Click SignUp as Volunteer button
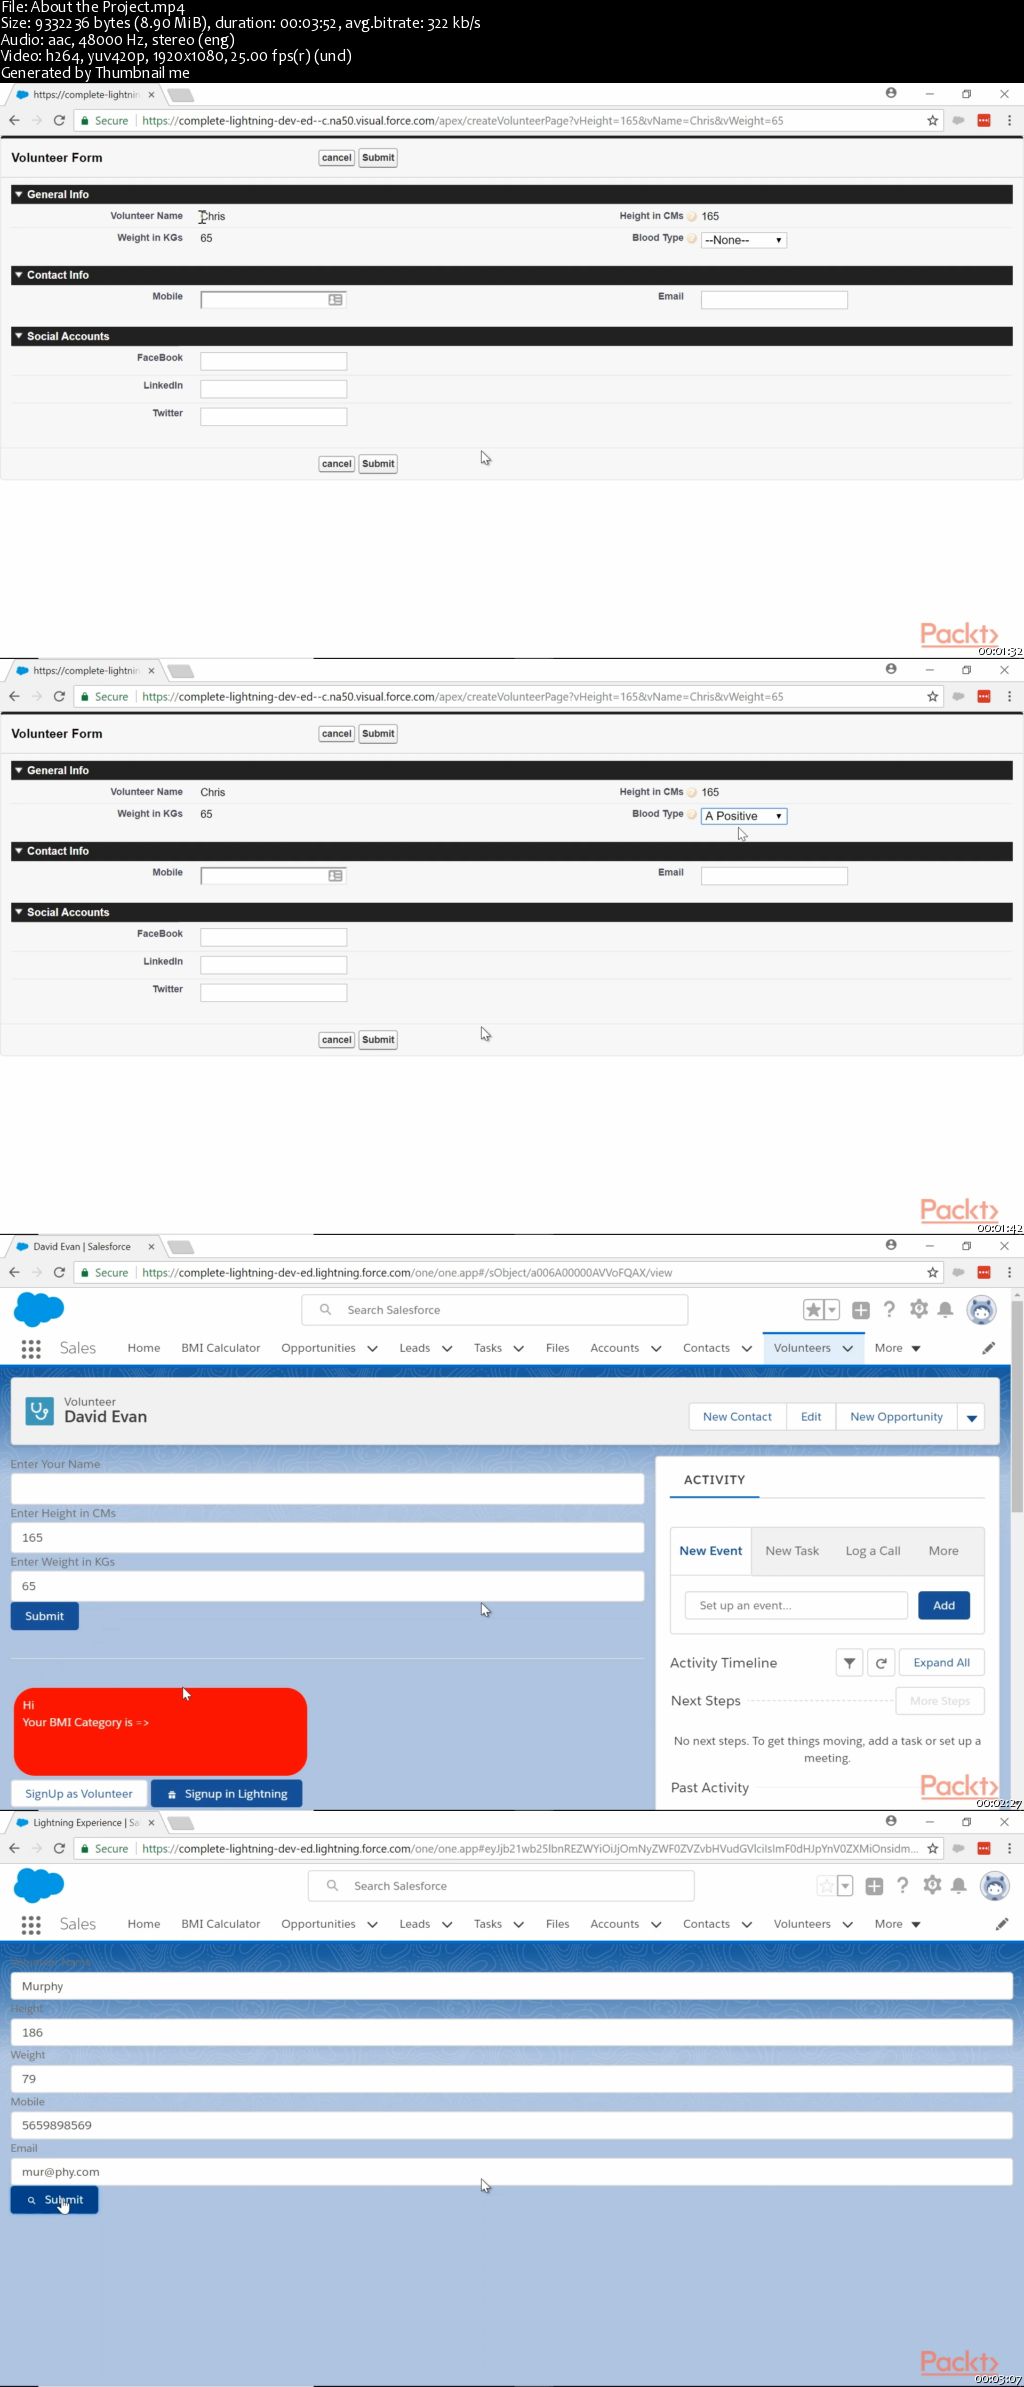The image size is (1024, 2387). 79,1794
